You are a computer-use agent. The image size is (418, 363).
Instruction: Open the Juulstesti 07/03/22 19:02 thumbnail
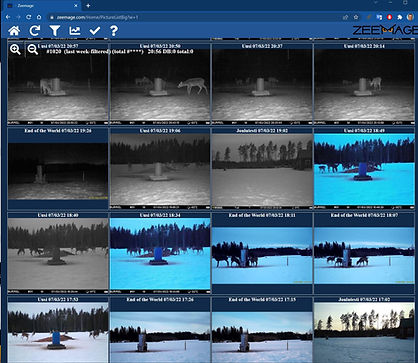point(262,171)
